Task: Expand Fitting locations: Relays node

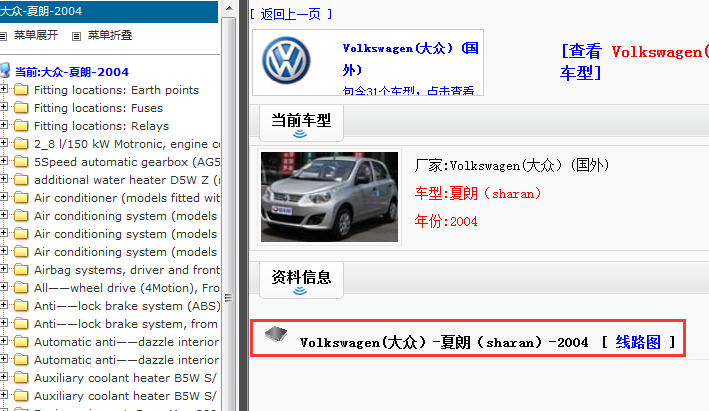Action: click(x=4, y=125)
